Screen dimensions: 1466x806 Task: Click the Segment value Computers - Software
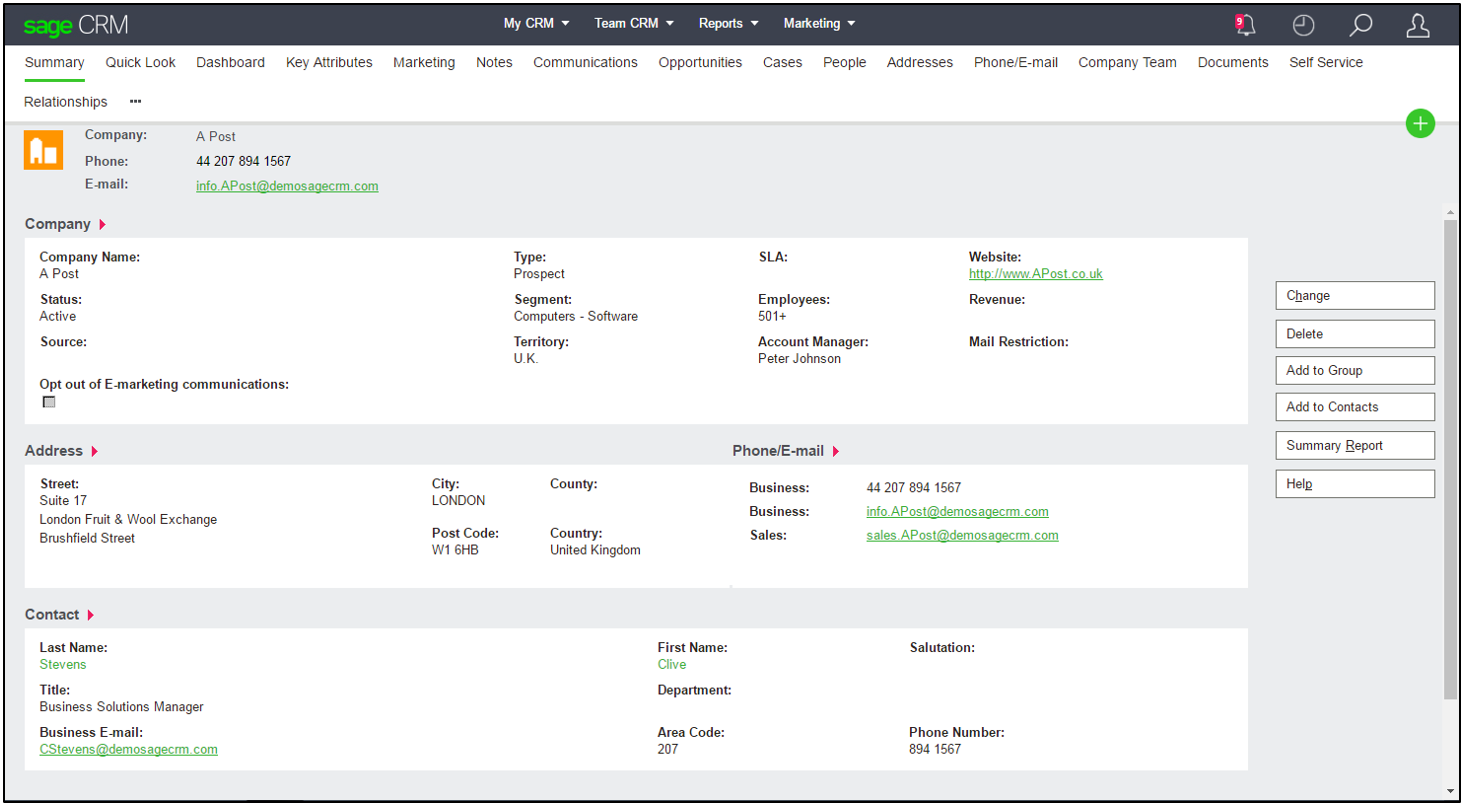(576, 317)
